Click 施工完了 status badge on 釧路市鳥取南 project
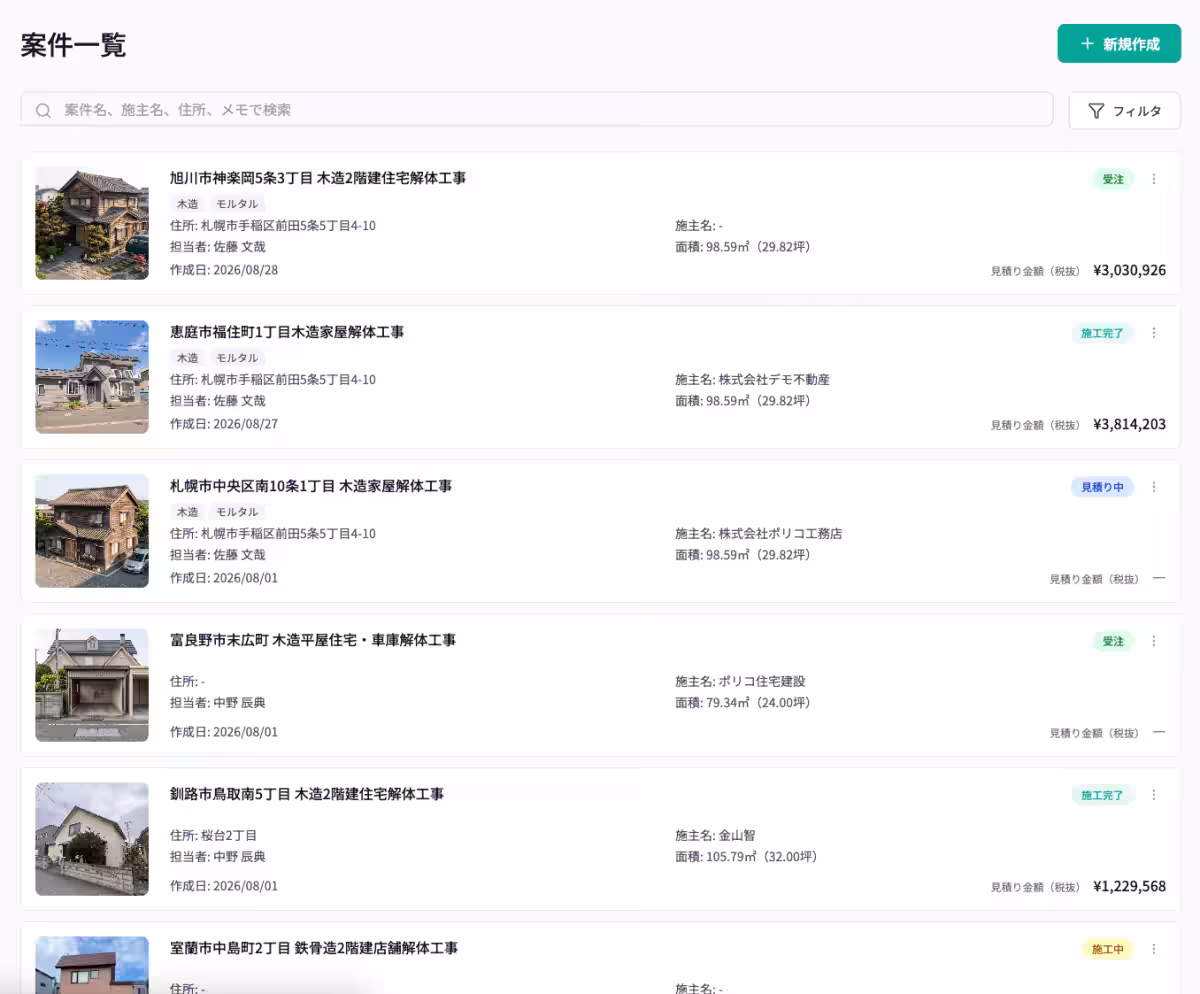The image size is (1200, 994). coord(1103,796)
